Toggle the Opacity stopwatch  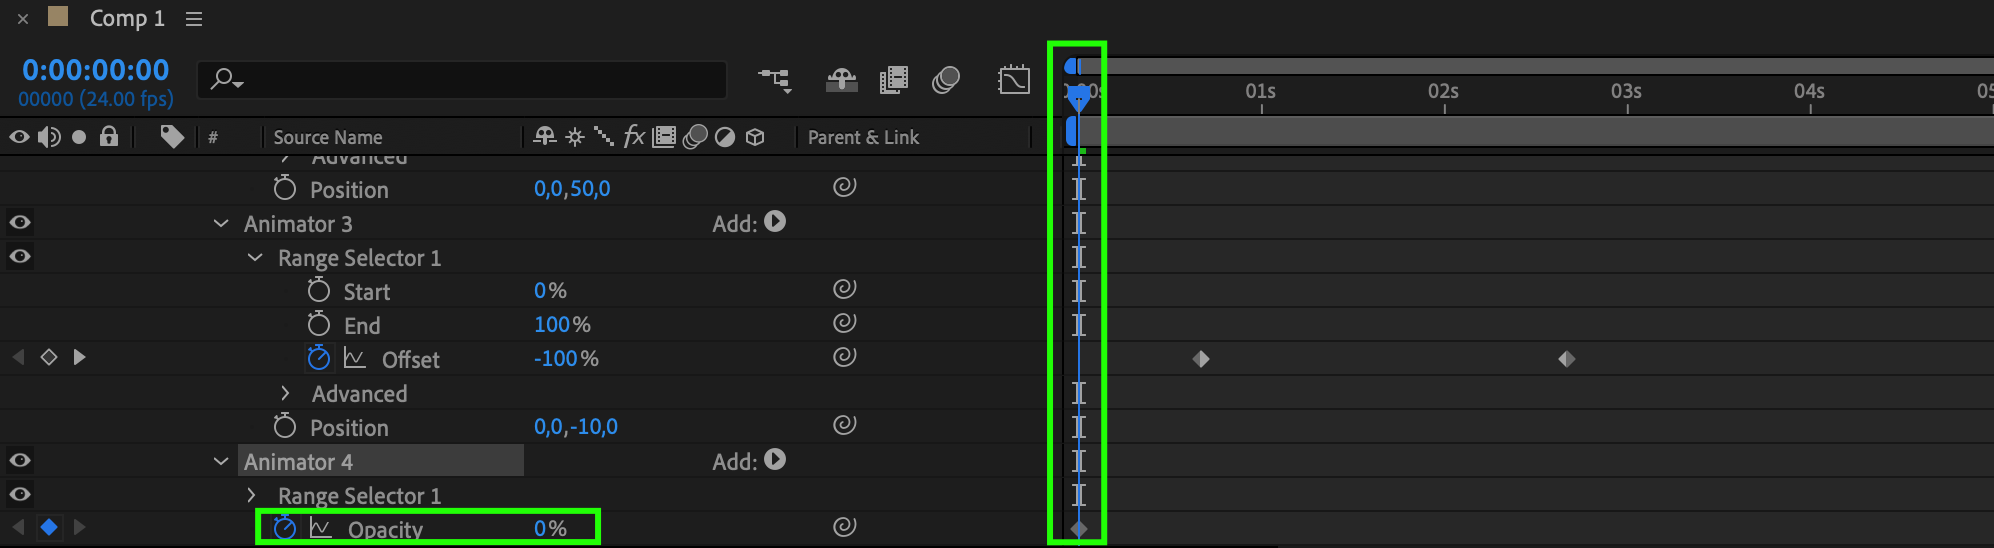285,527
